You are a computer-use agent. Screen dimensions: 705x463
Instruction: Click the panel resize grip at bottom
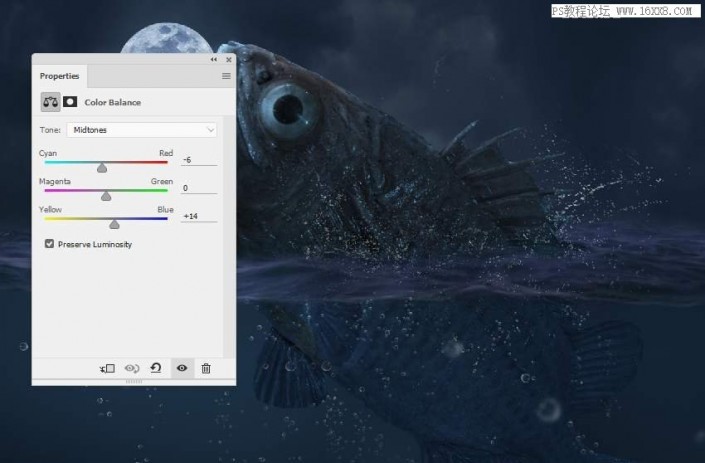tap(134, 381)
